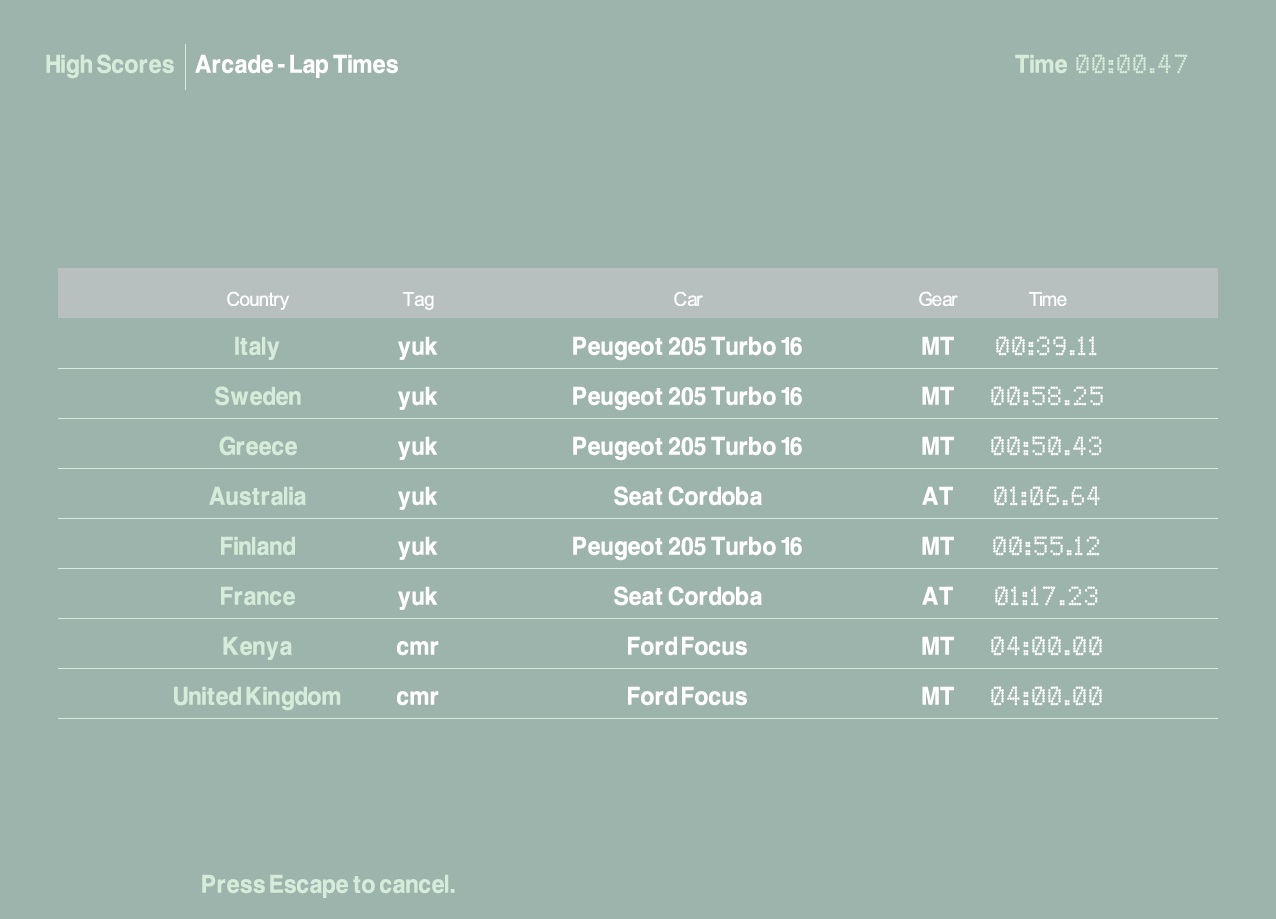This screenshot has height=919, width=1276.
Task: Click the Tag column header
Action: click(x=418, y=299)
